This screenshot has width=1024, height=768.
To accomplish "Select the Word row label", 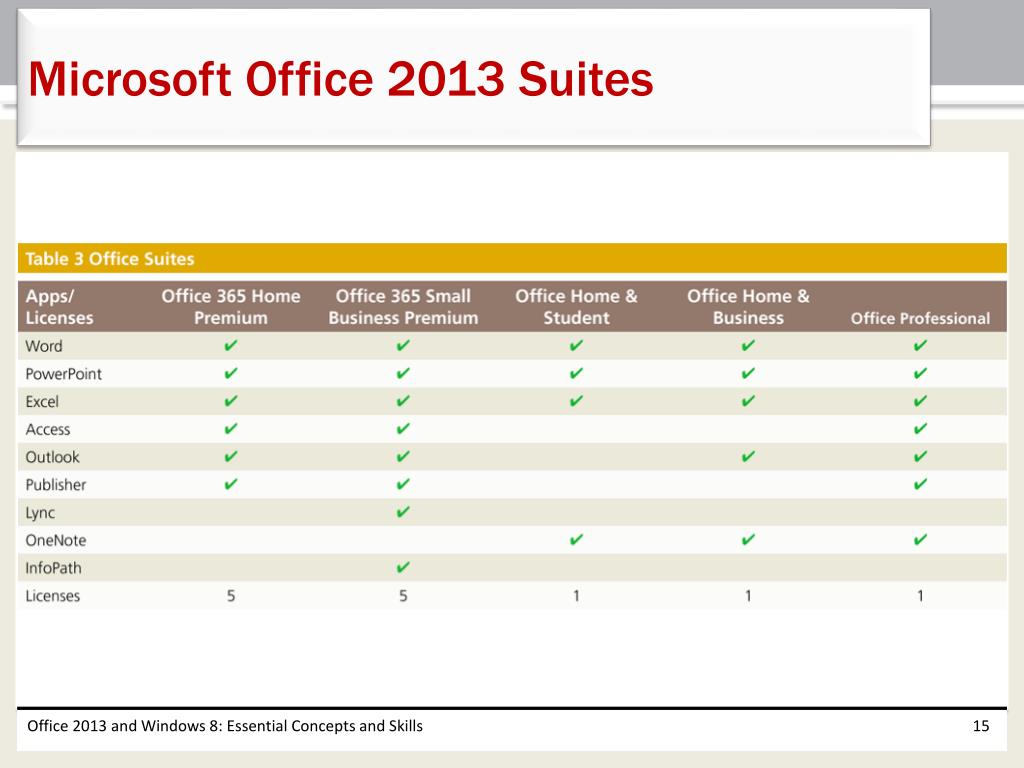I will point(44,346).
